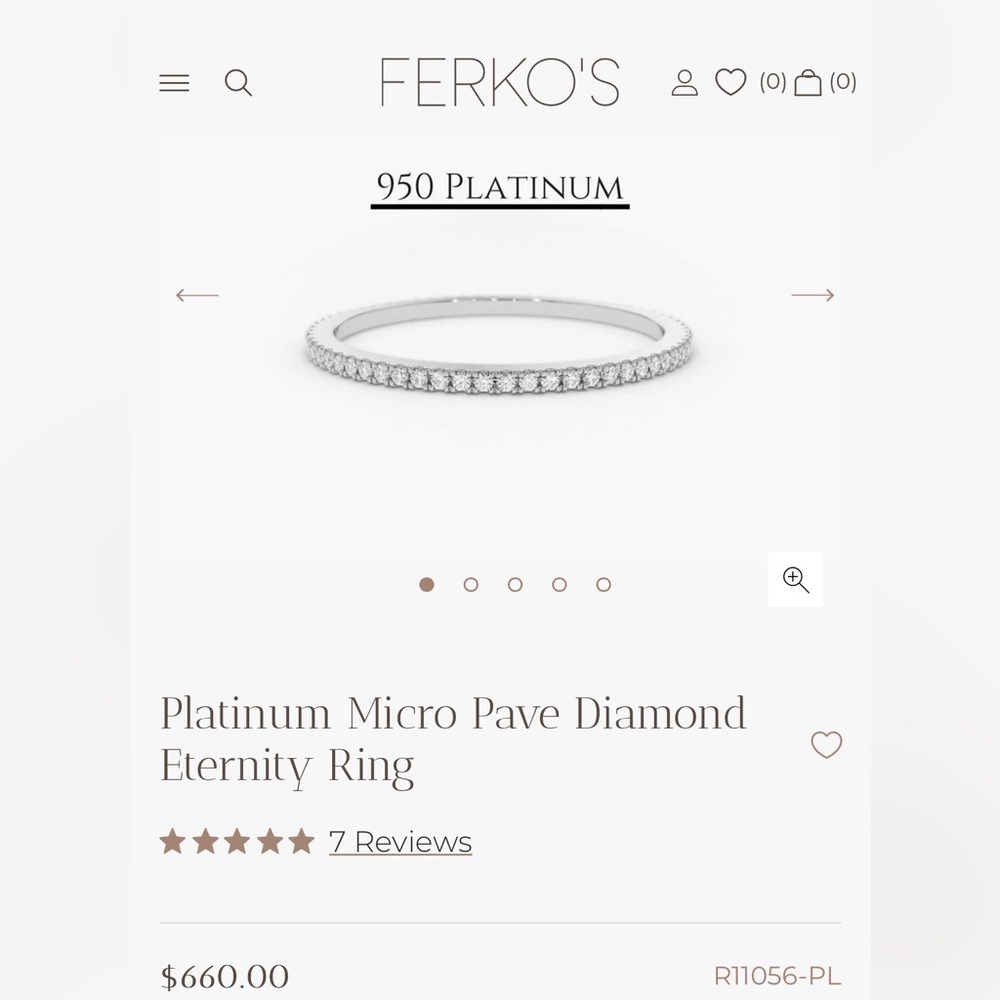Click the 950 Platinum link
Screen dimensions: 1000x1000
pos(501,185)
